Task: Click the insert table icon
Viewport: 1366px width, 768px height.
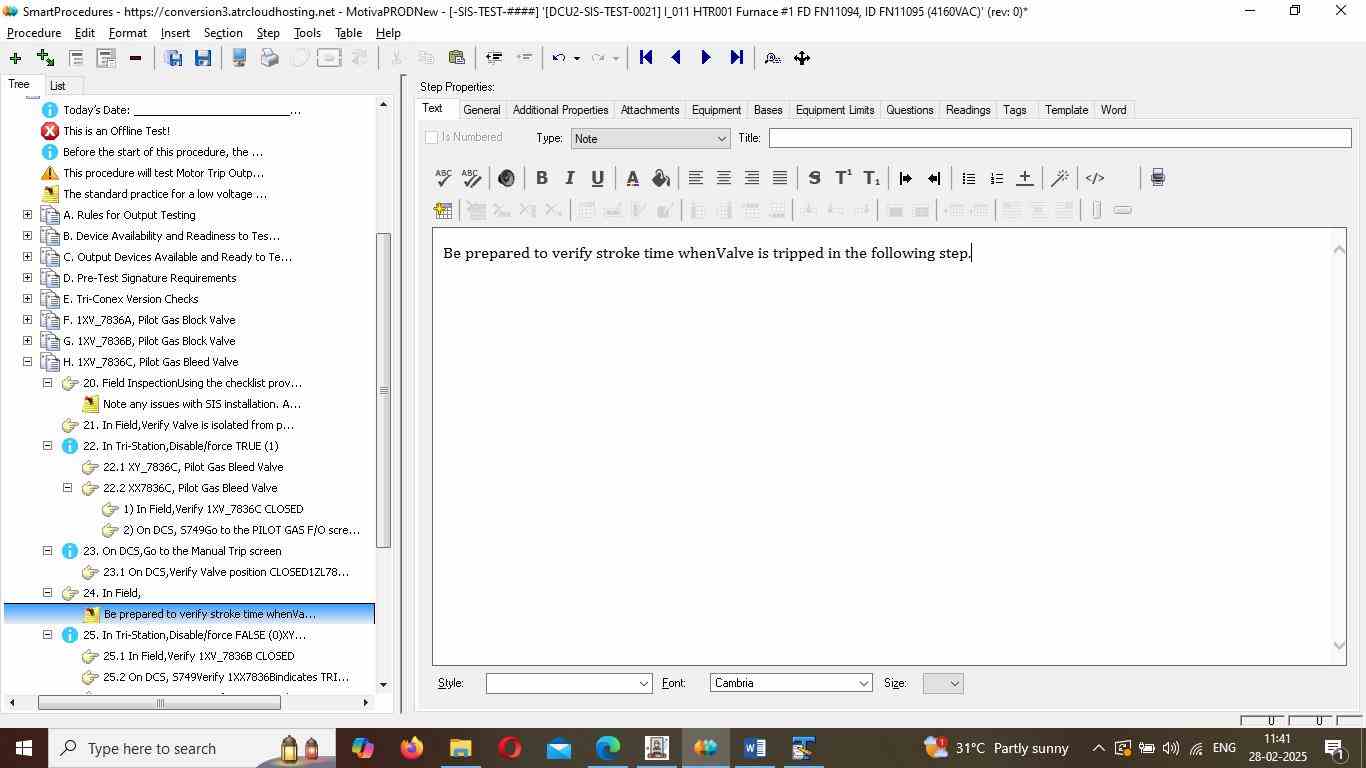Action: coord(443,210)
